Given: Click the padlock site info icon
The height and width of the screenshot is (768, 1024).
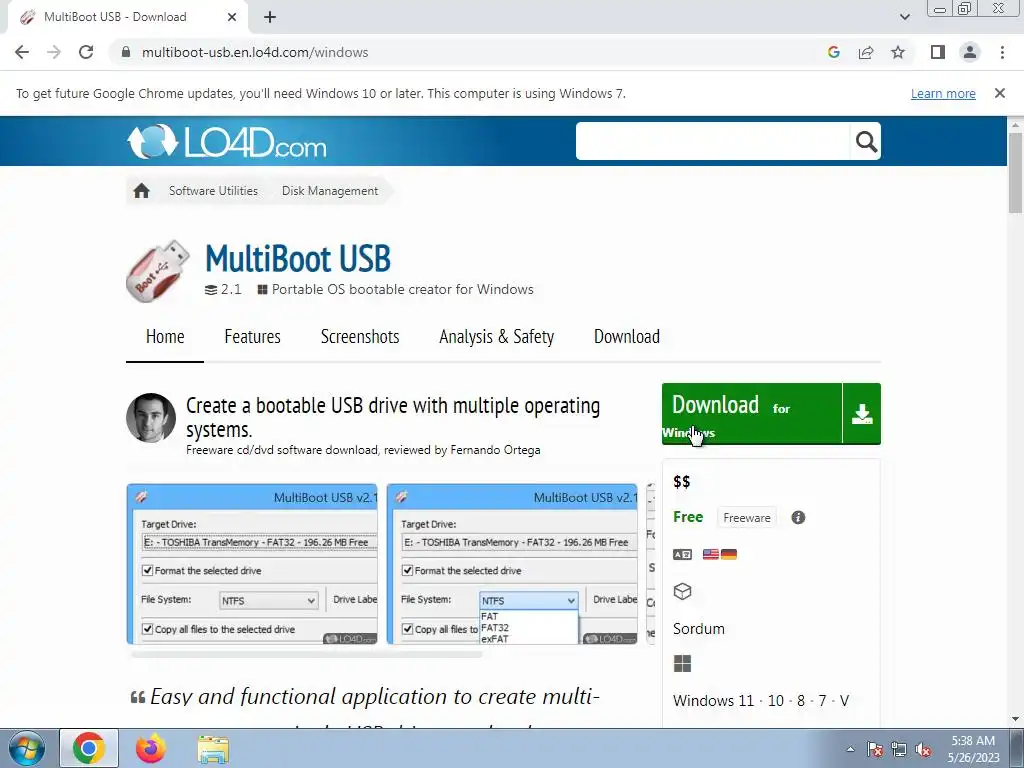Looking at the screenshot, I should 126,52.
